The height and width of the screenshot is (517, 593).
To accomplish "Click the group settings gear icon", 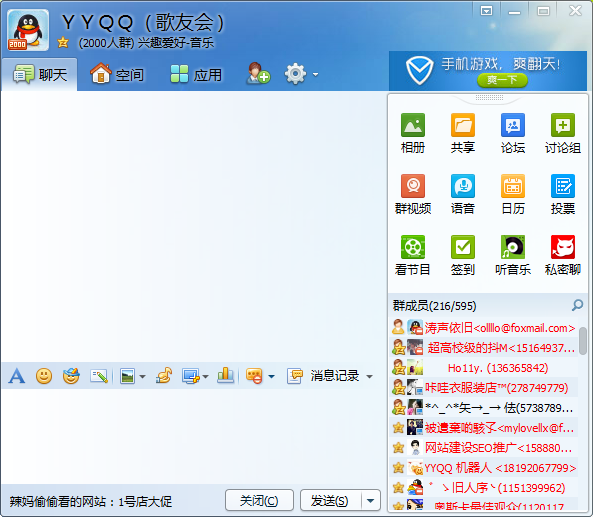I will coord(295,74).
